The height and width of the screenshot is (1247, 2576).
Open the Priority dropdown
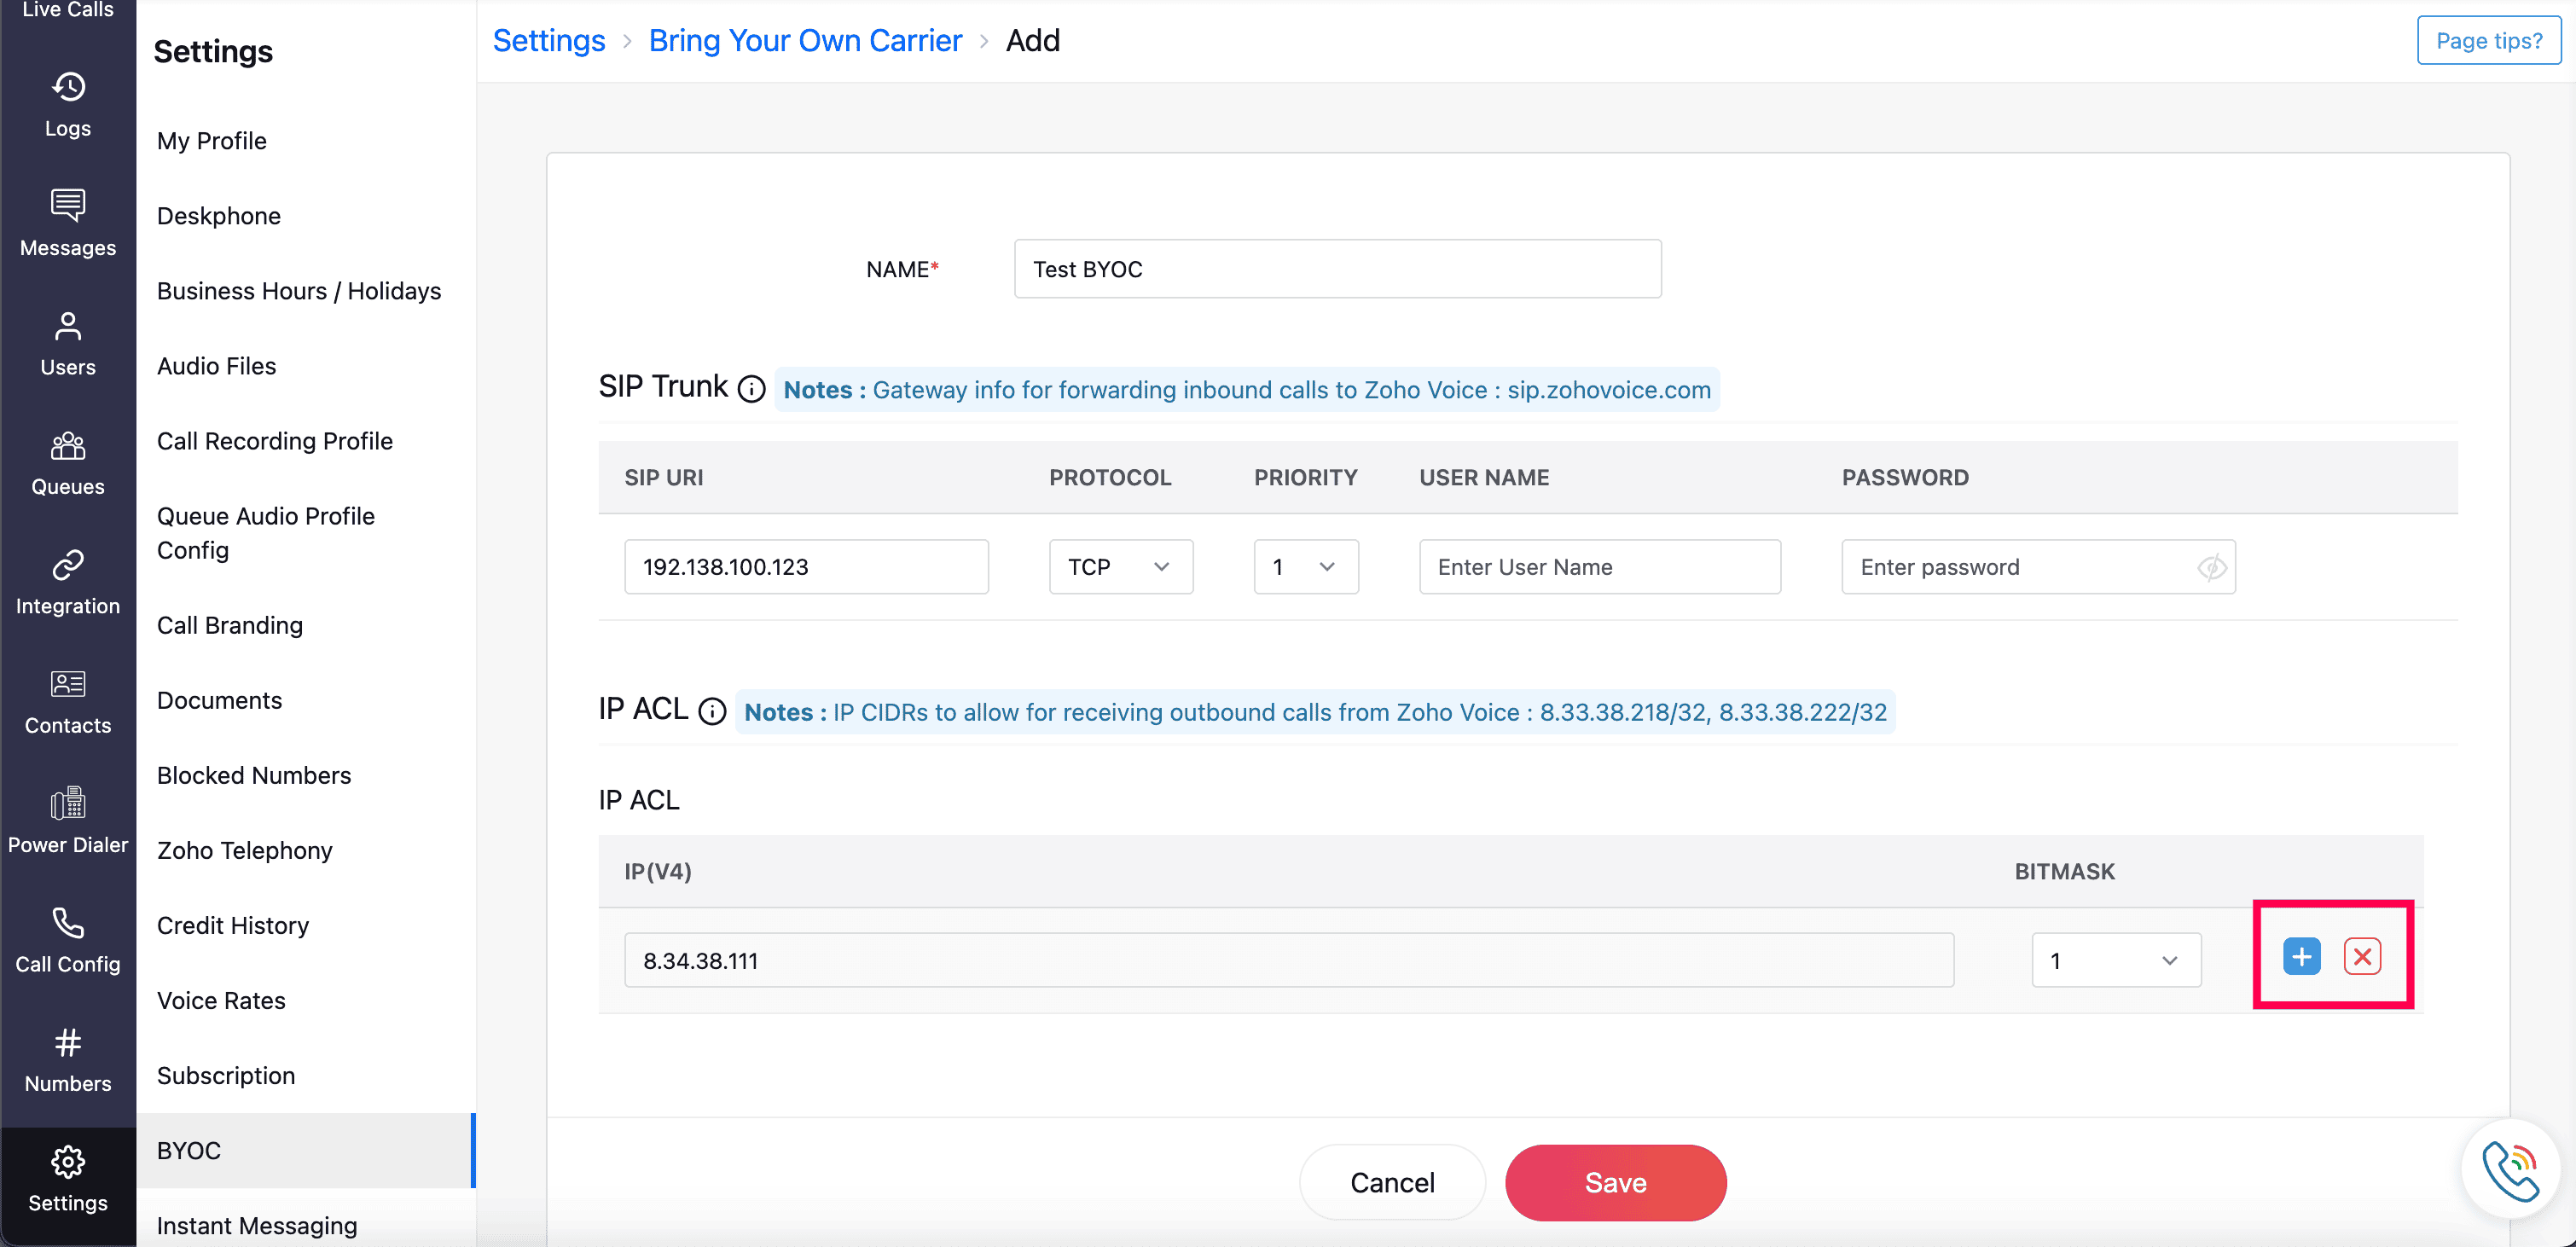1305,567
